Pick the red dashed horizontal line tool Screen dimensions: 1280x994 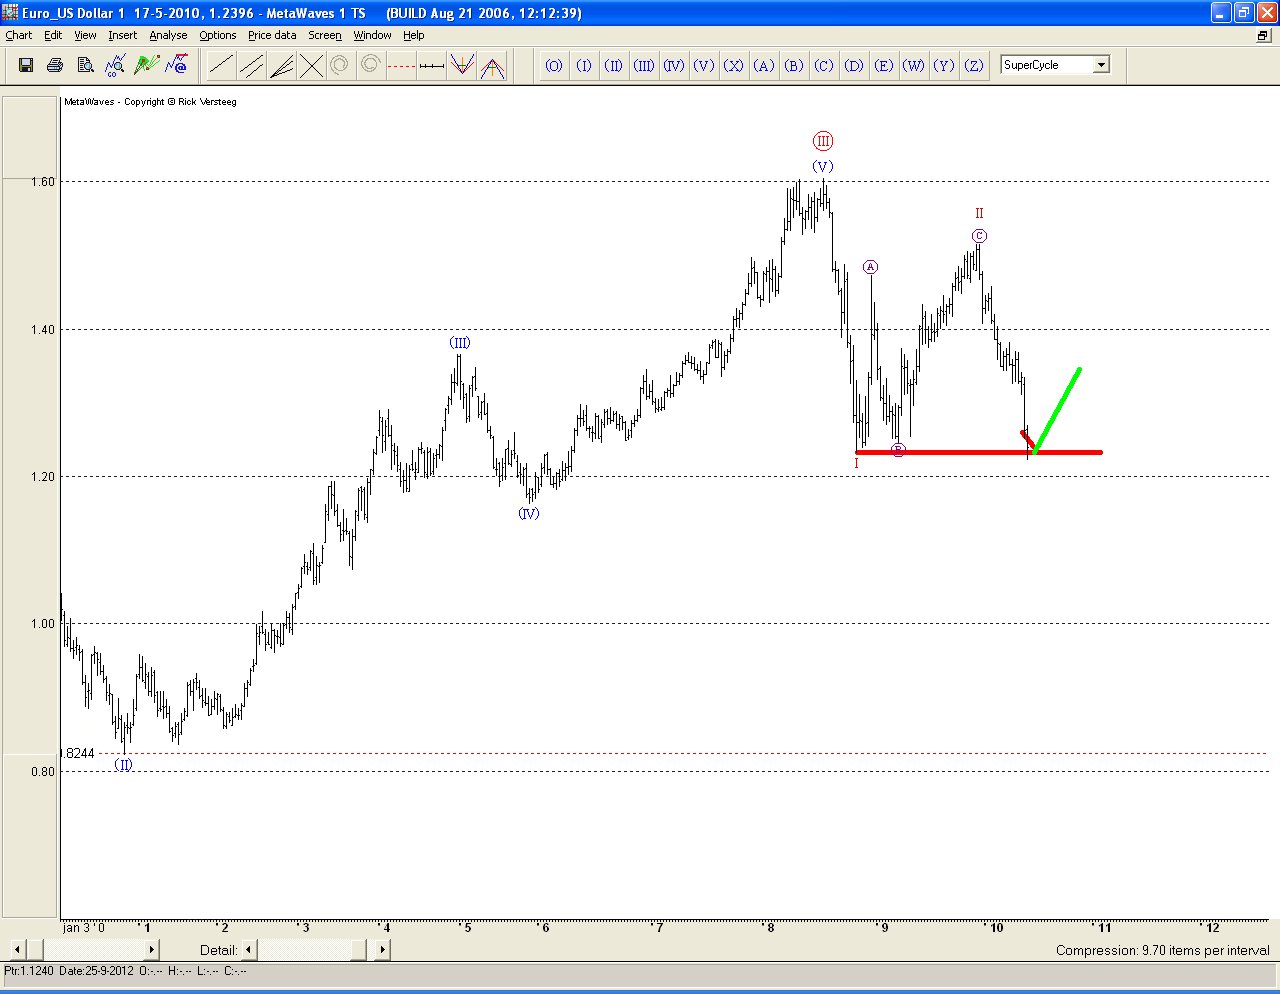(401, 66)
